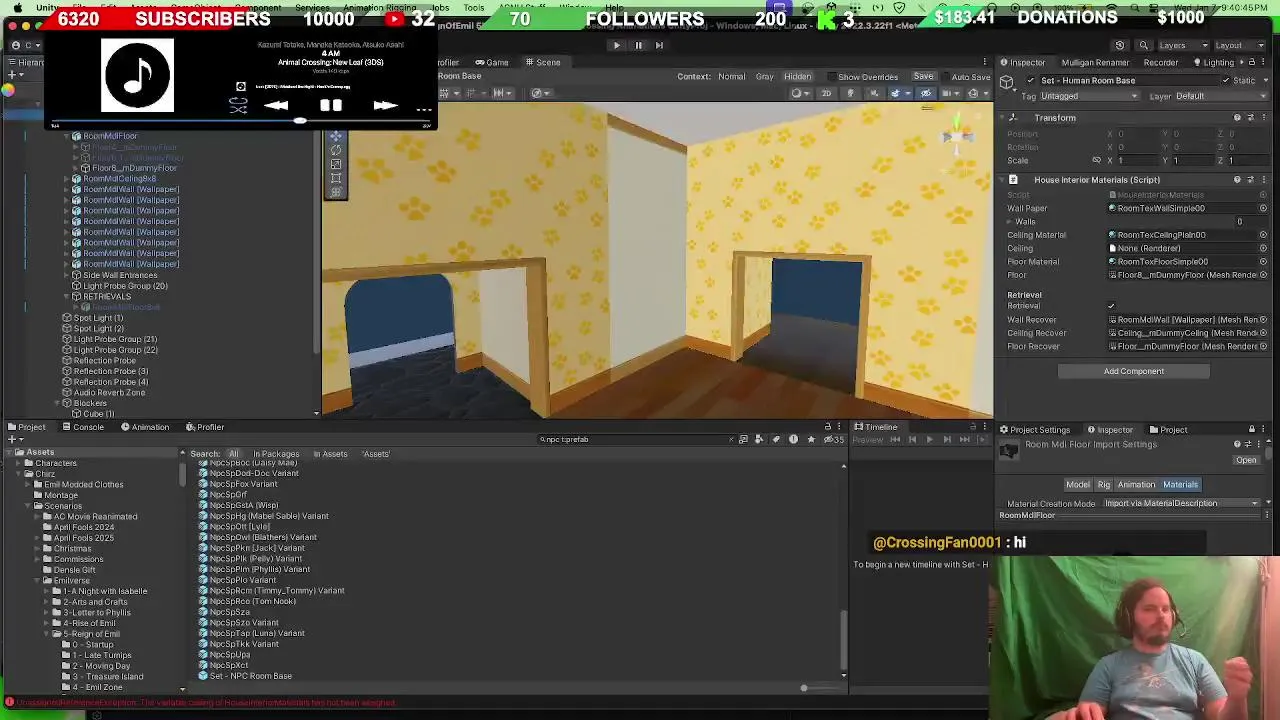This screenshot has width=1280, height=720.
Task: Select the Rect tool in scene overlay
Action: pyautogui.click(x=336, y=179)
